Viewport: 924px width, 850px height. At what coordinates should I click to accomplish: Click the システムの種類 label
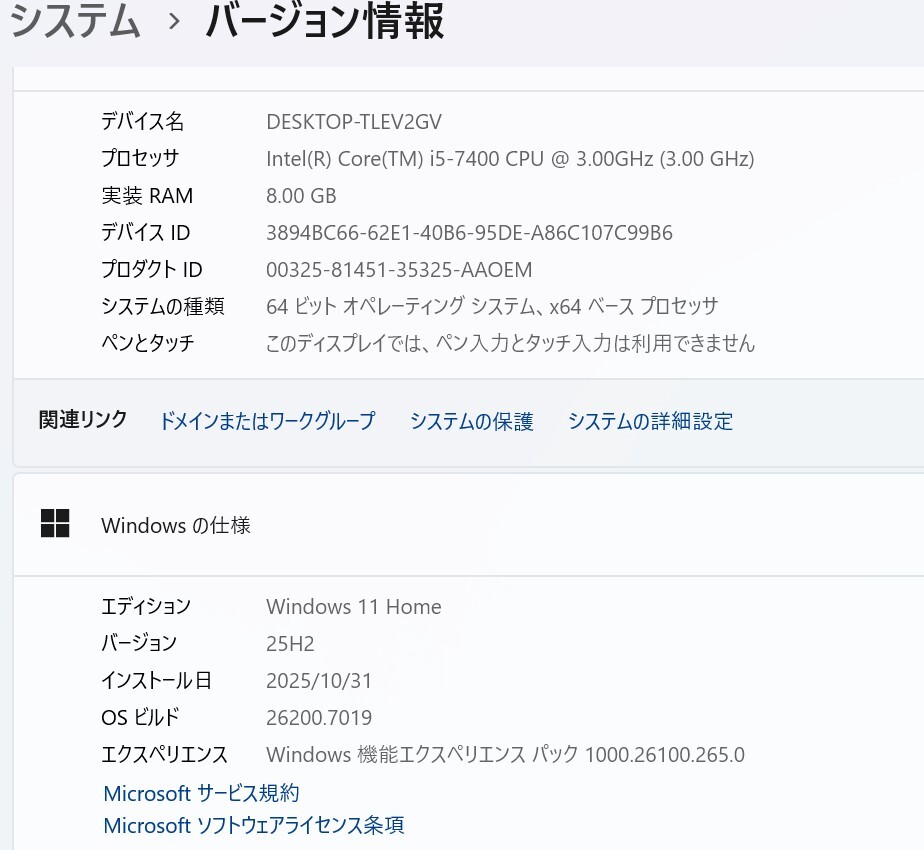click(163, 306)
